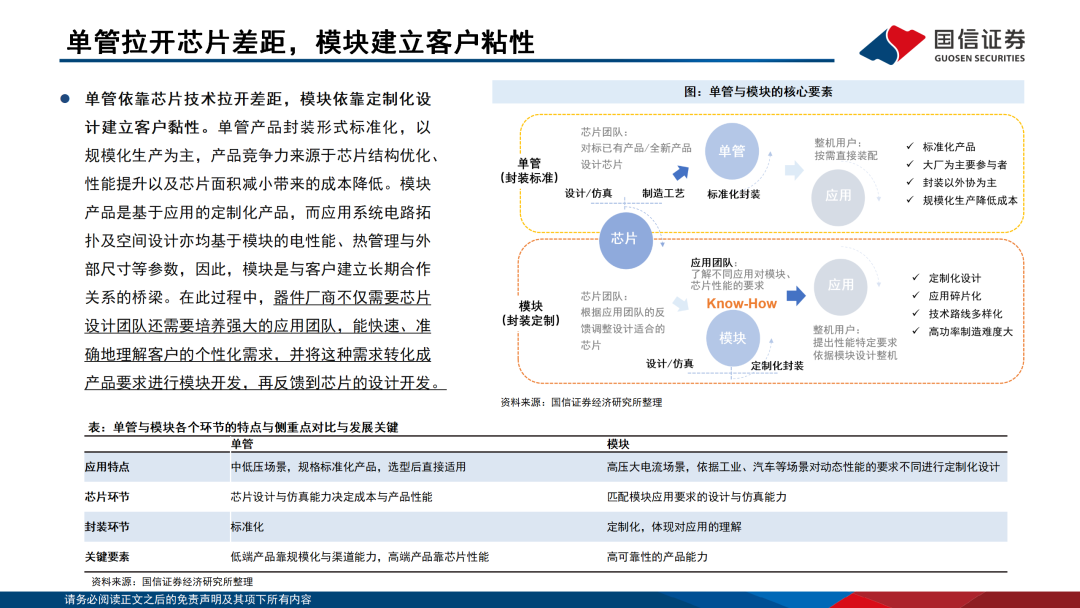Screen dimensions: 1080x608
Task: Click the 芯片环节 row label
Action: [107, 496]
